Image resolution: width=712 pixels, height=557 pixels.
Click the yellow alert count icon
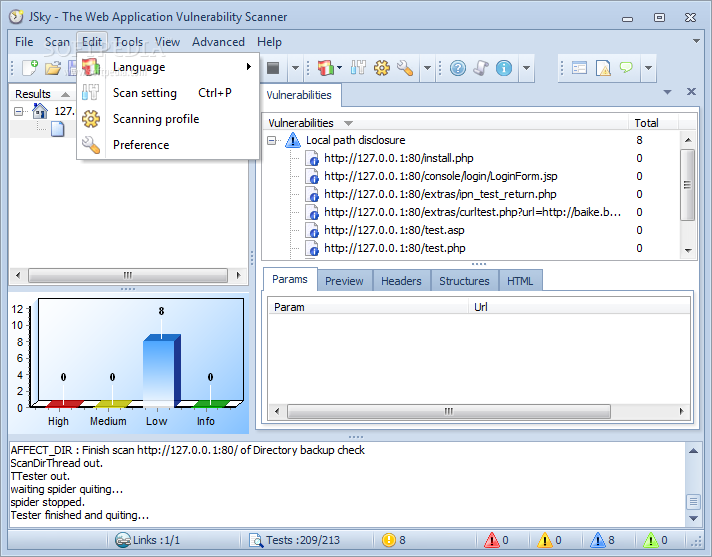pyautogui.click(x=389, y=540)
